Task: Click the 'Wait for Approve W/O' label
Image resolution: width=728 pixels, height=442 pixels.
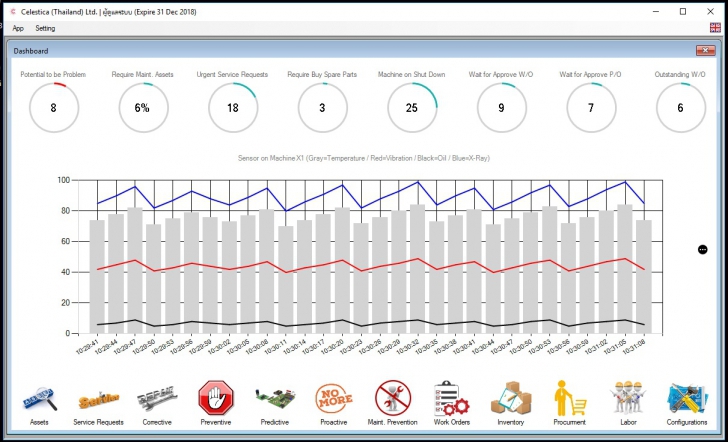Action: (x=500, y=74)
